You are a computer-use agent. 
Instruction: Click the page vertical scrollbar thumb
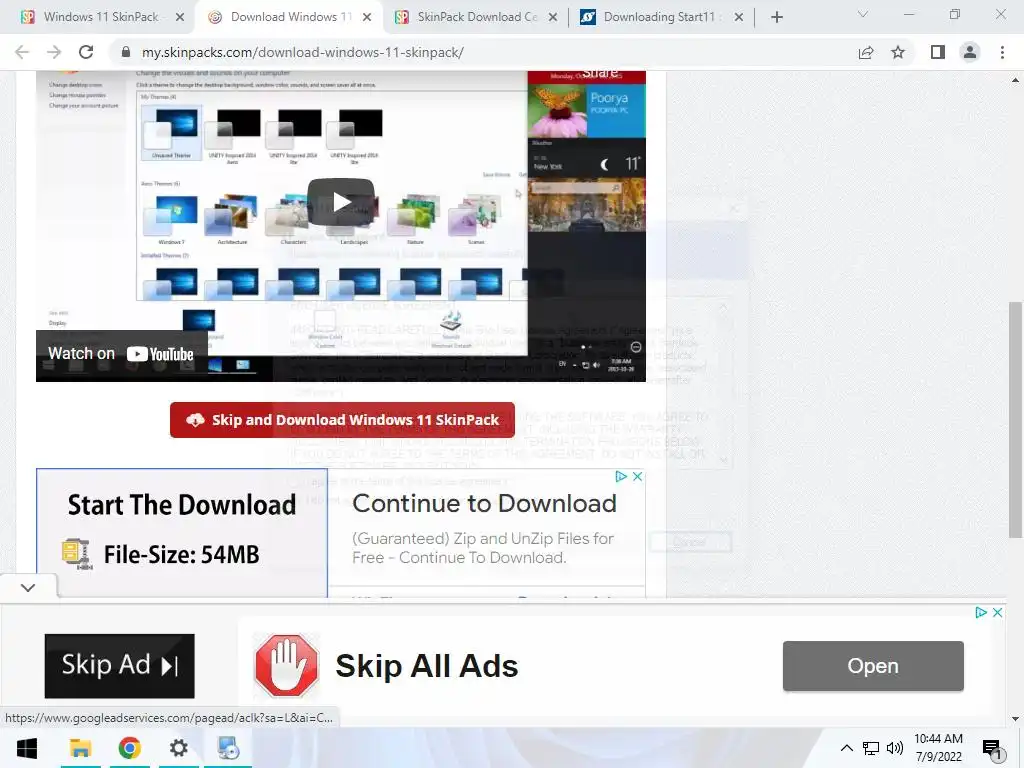click(1015, 419)
